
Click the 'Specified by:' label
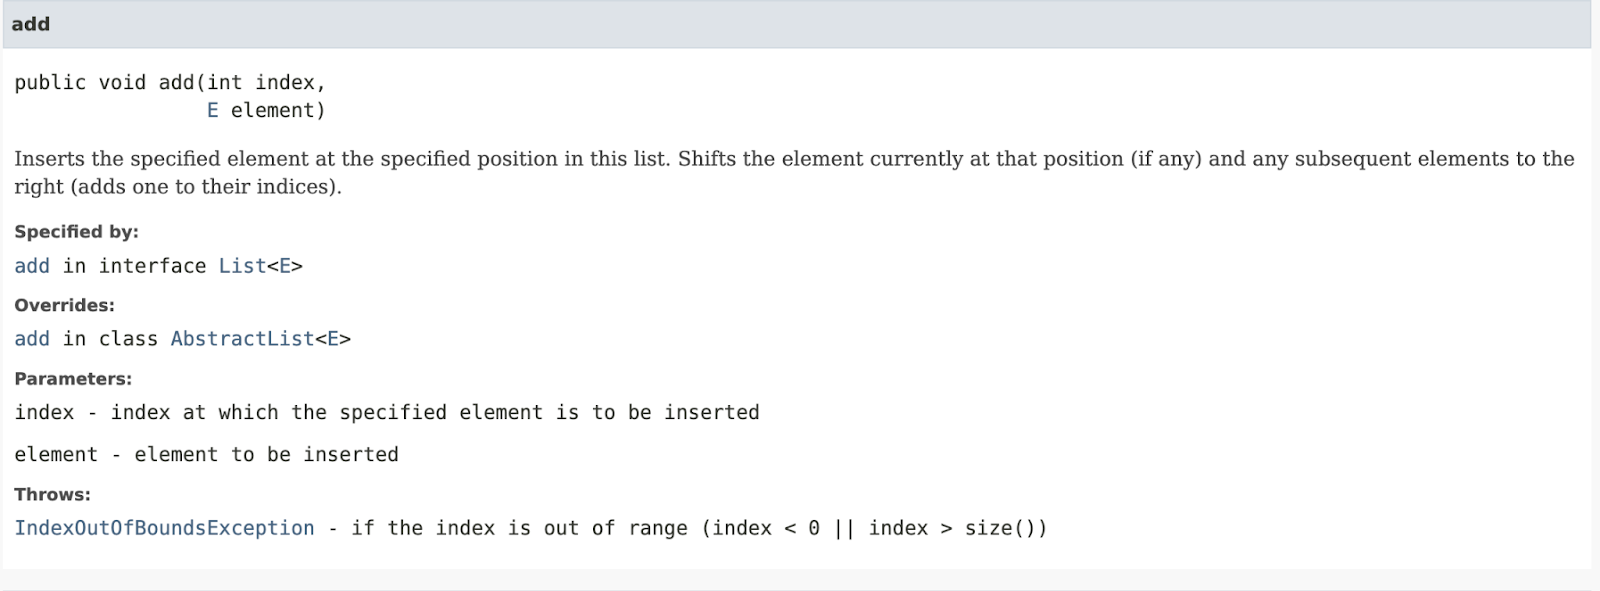click(x=76, y=232)
